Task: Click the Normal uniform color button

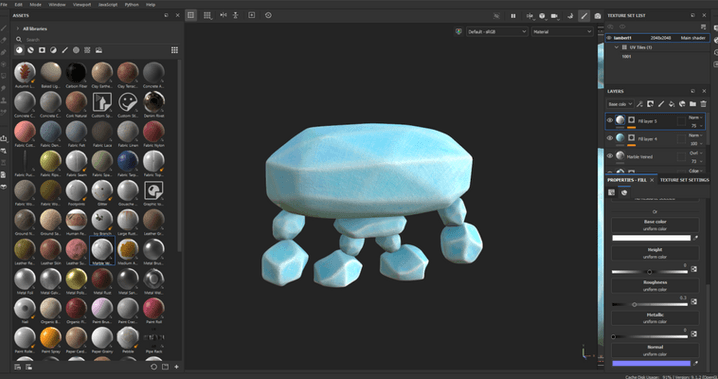Action: tap(655, 350)
